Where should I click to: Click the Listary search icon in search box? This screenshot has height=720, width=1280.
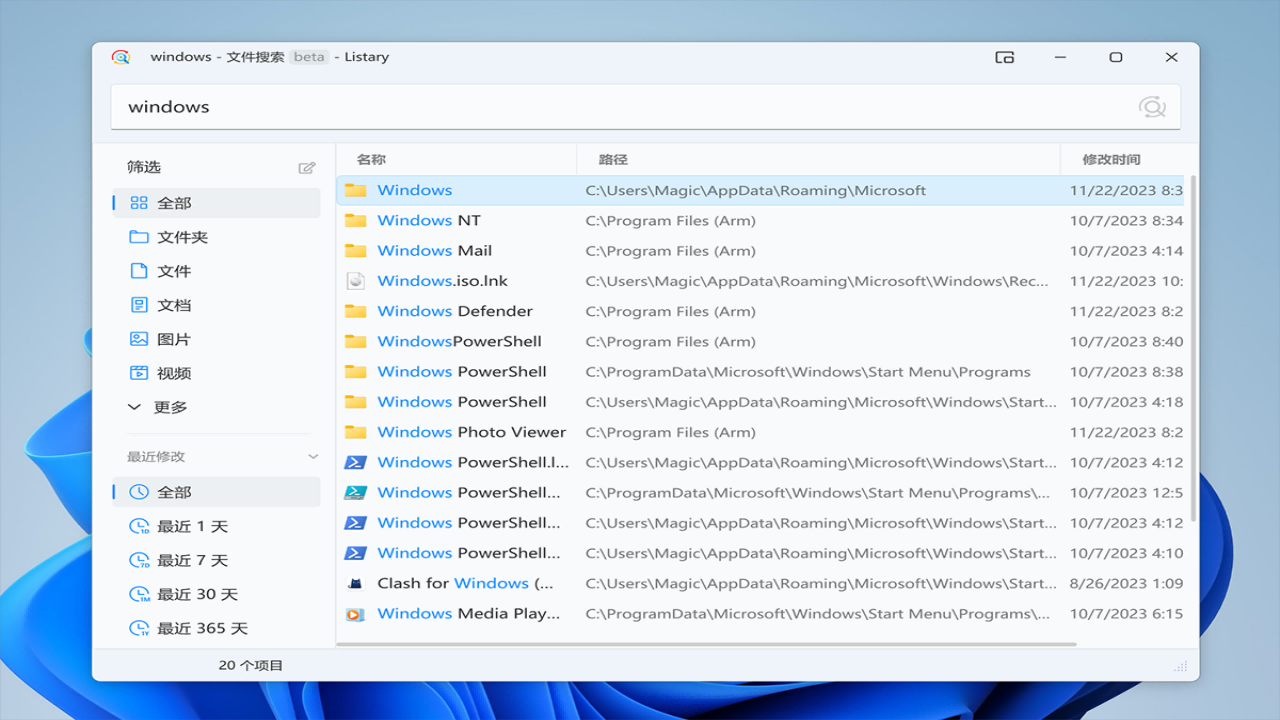(1152, 107)
